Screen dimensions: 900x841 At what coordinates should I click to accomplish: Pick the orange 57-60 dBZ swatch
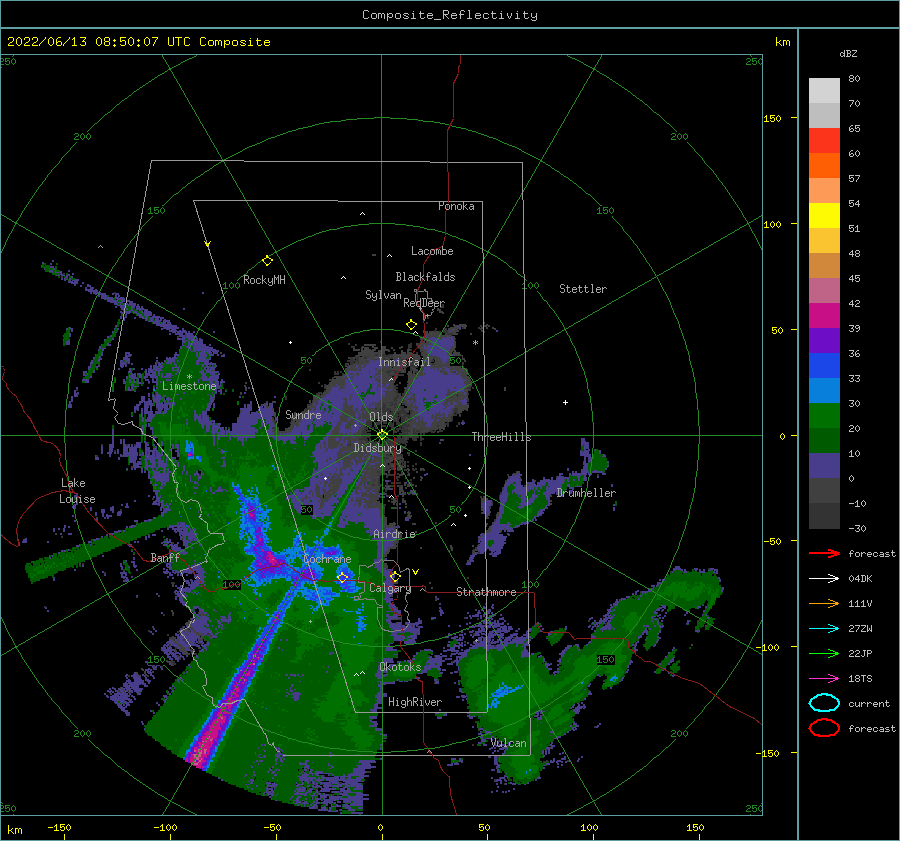click(824, 165)
